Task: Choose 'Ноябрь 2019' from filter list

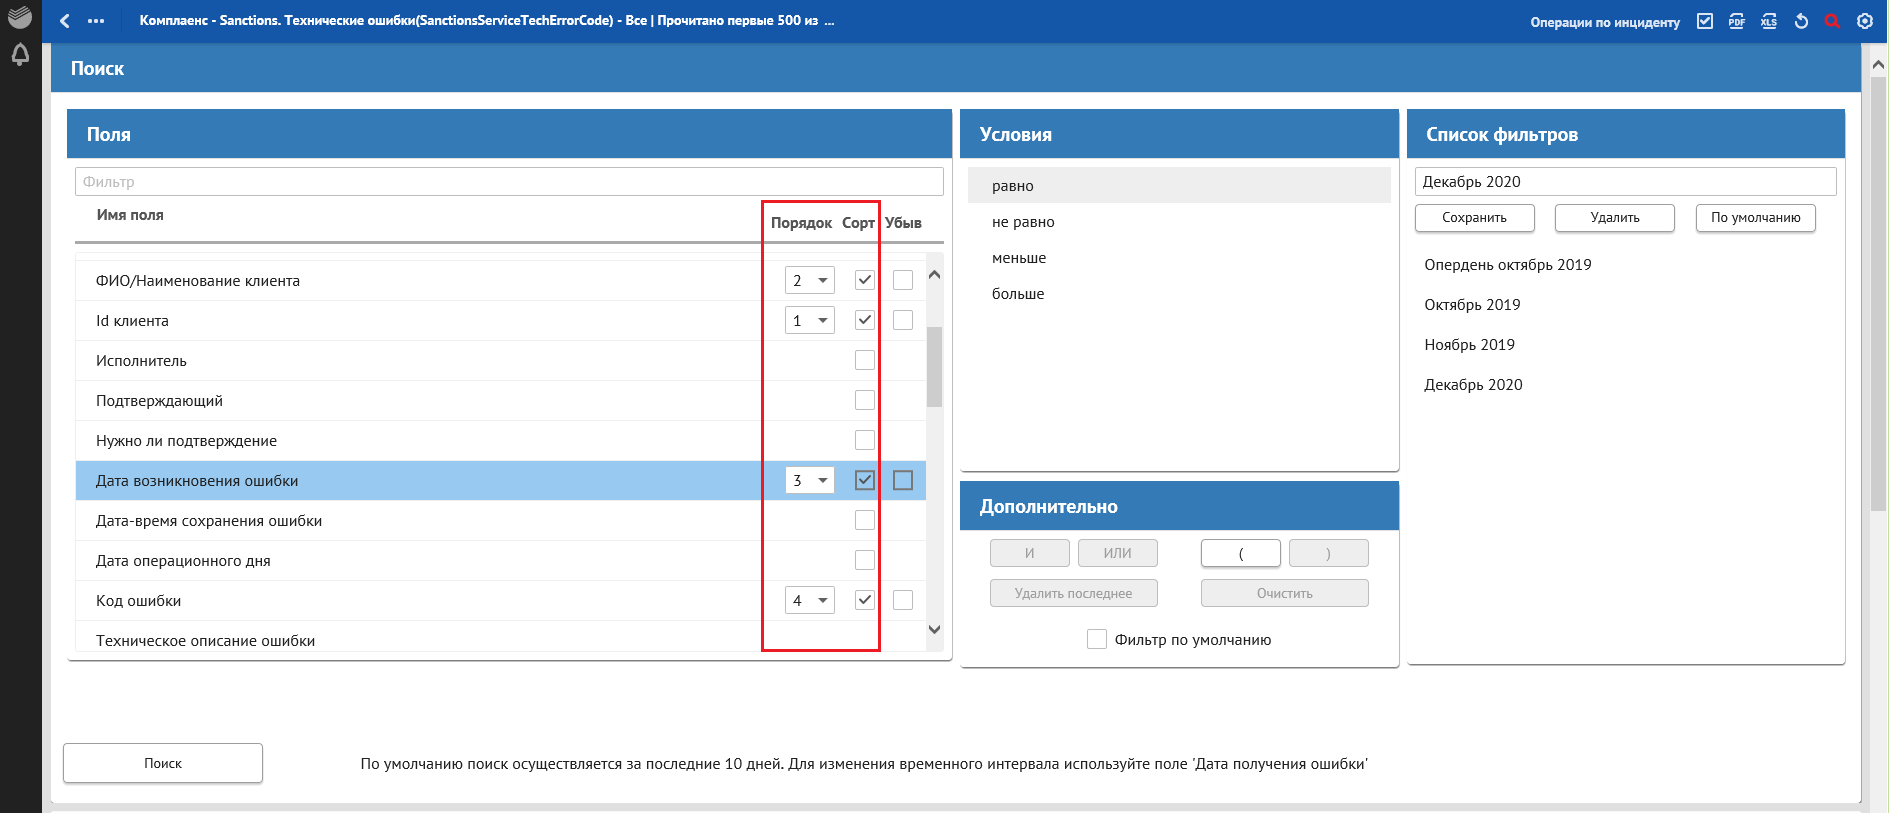Action: pyautogui.click(x=1469, y=345)
